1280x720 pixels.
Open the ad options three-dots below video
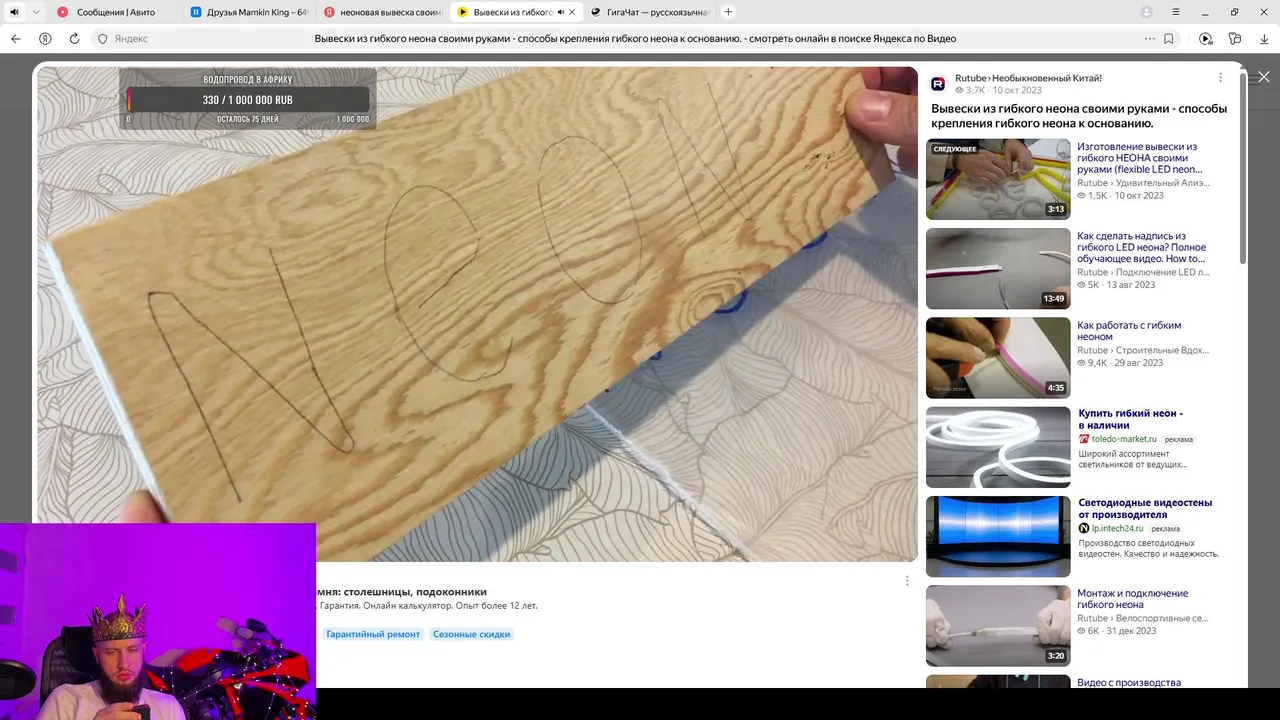click(x=907, y=581)
